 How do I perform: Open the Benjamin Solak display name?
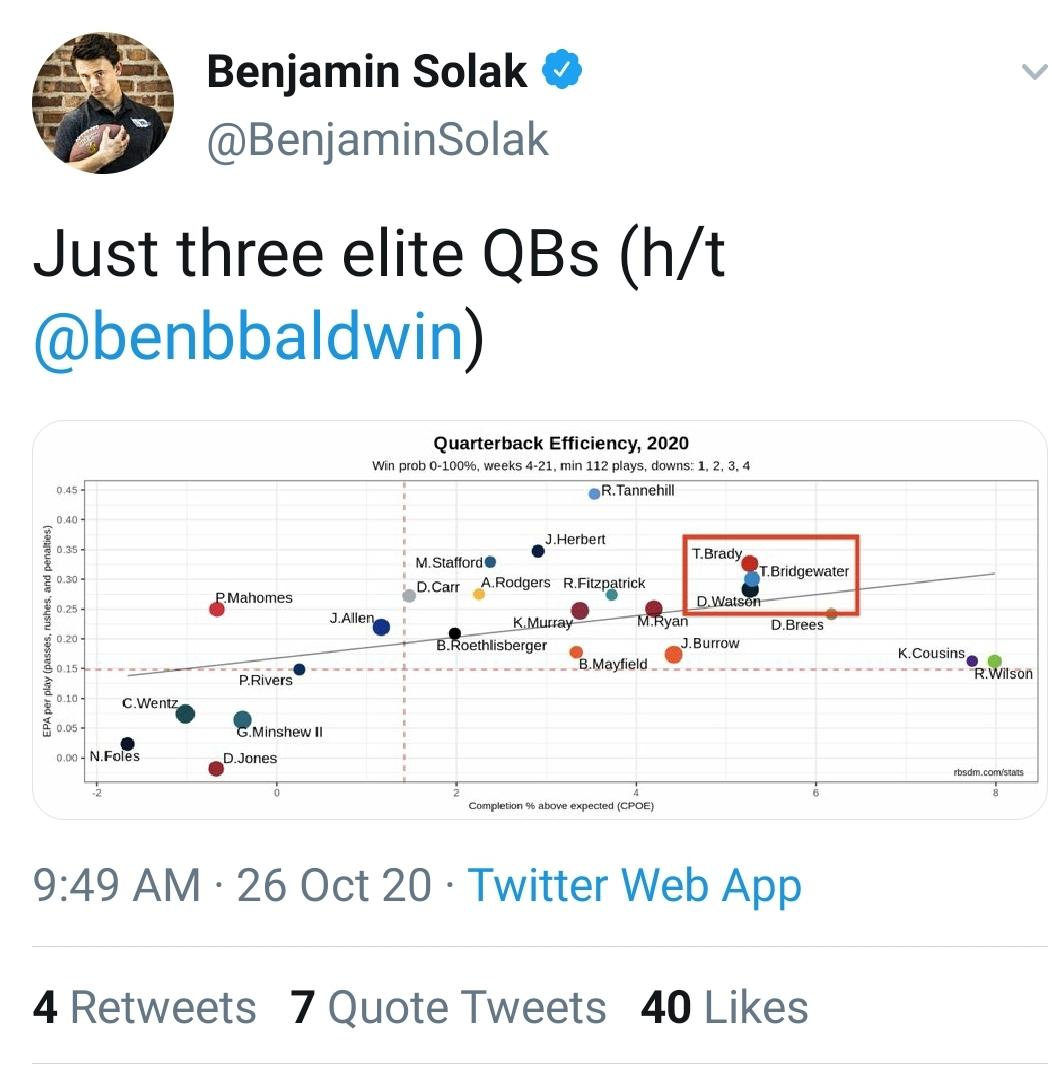click(367, 71)
